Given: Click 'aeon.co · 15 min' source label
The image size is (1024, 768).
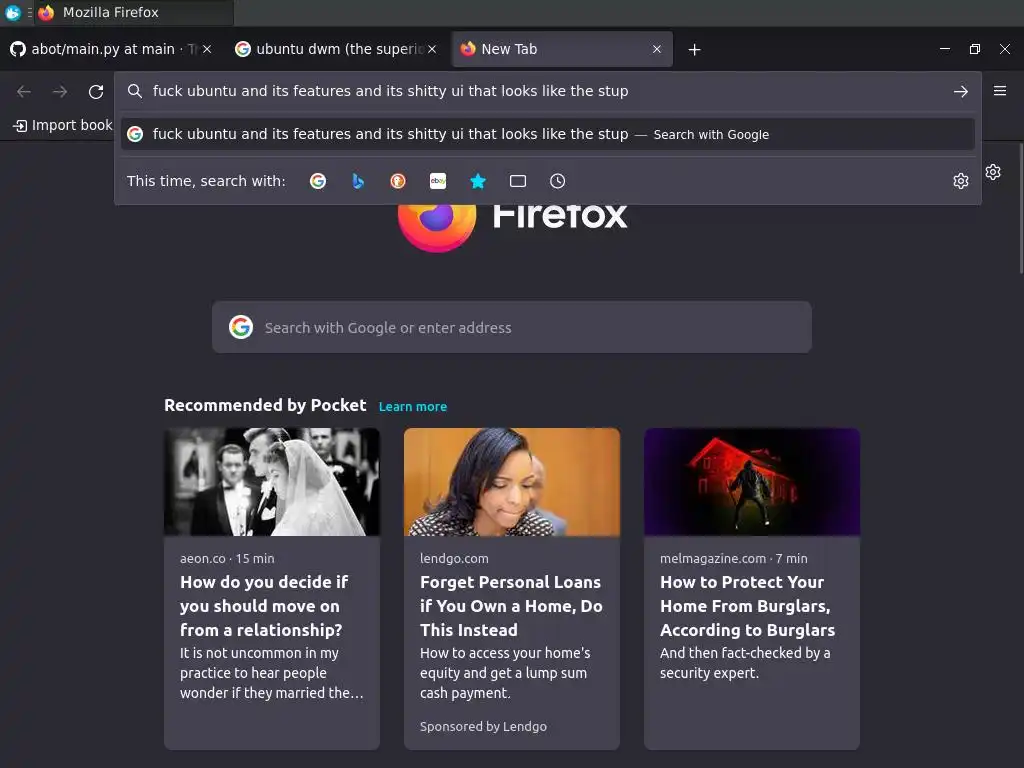Looking at the screenshot, I should tap(227, 558).
